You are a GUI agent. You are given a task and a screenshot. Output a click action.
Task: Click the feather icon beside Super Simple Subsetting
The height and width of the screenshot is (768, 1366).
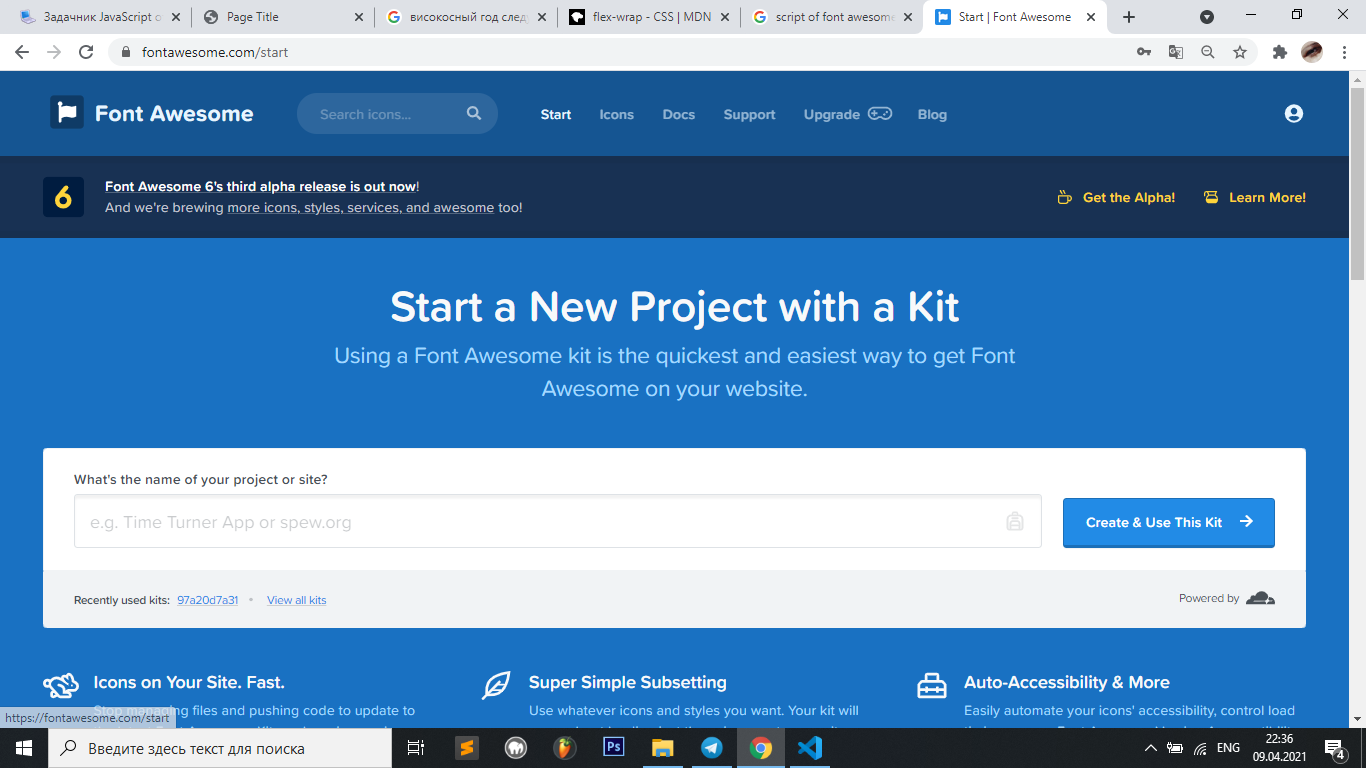(496, 685)
